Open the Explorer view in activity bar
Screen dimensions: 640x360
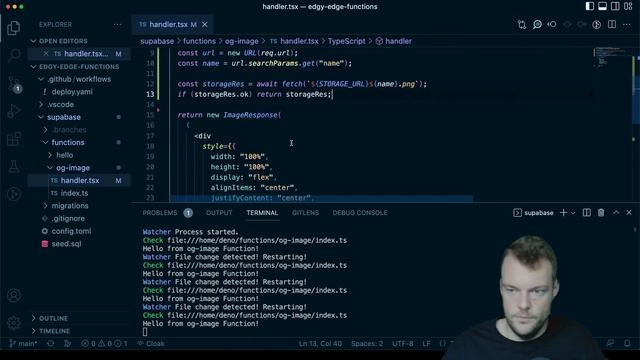coord(13,28)
